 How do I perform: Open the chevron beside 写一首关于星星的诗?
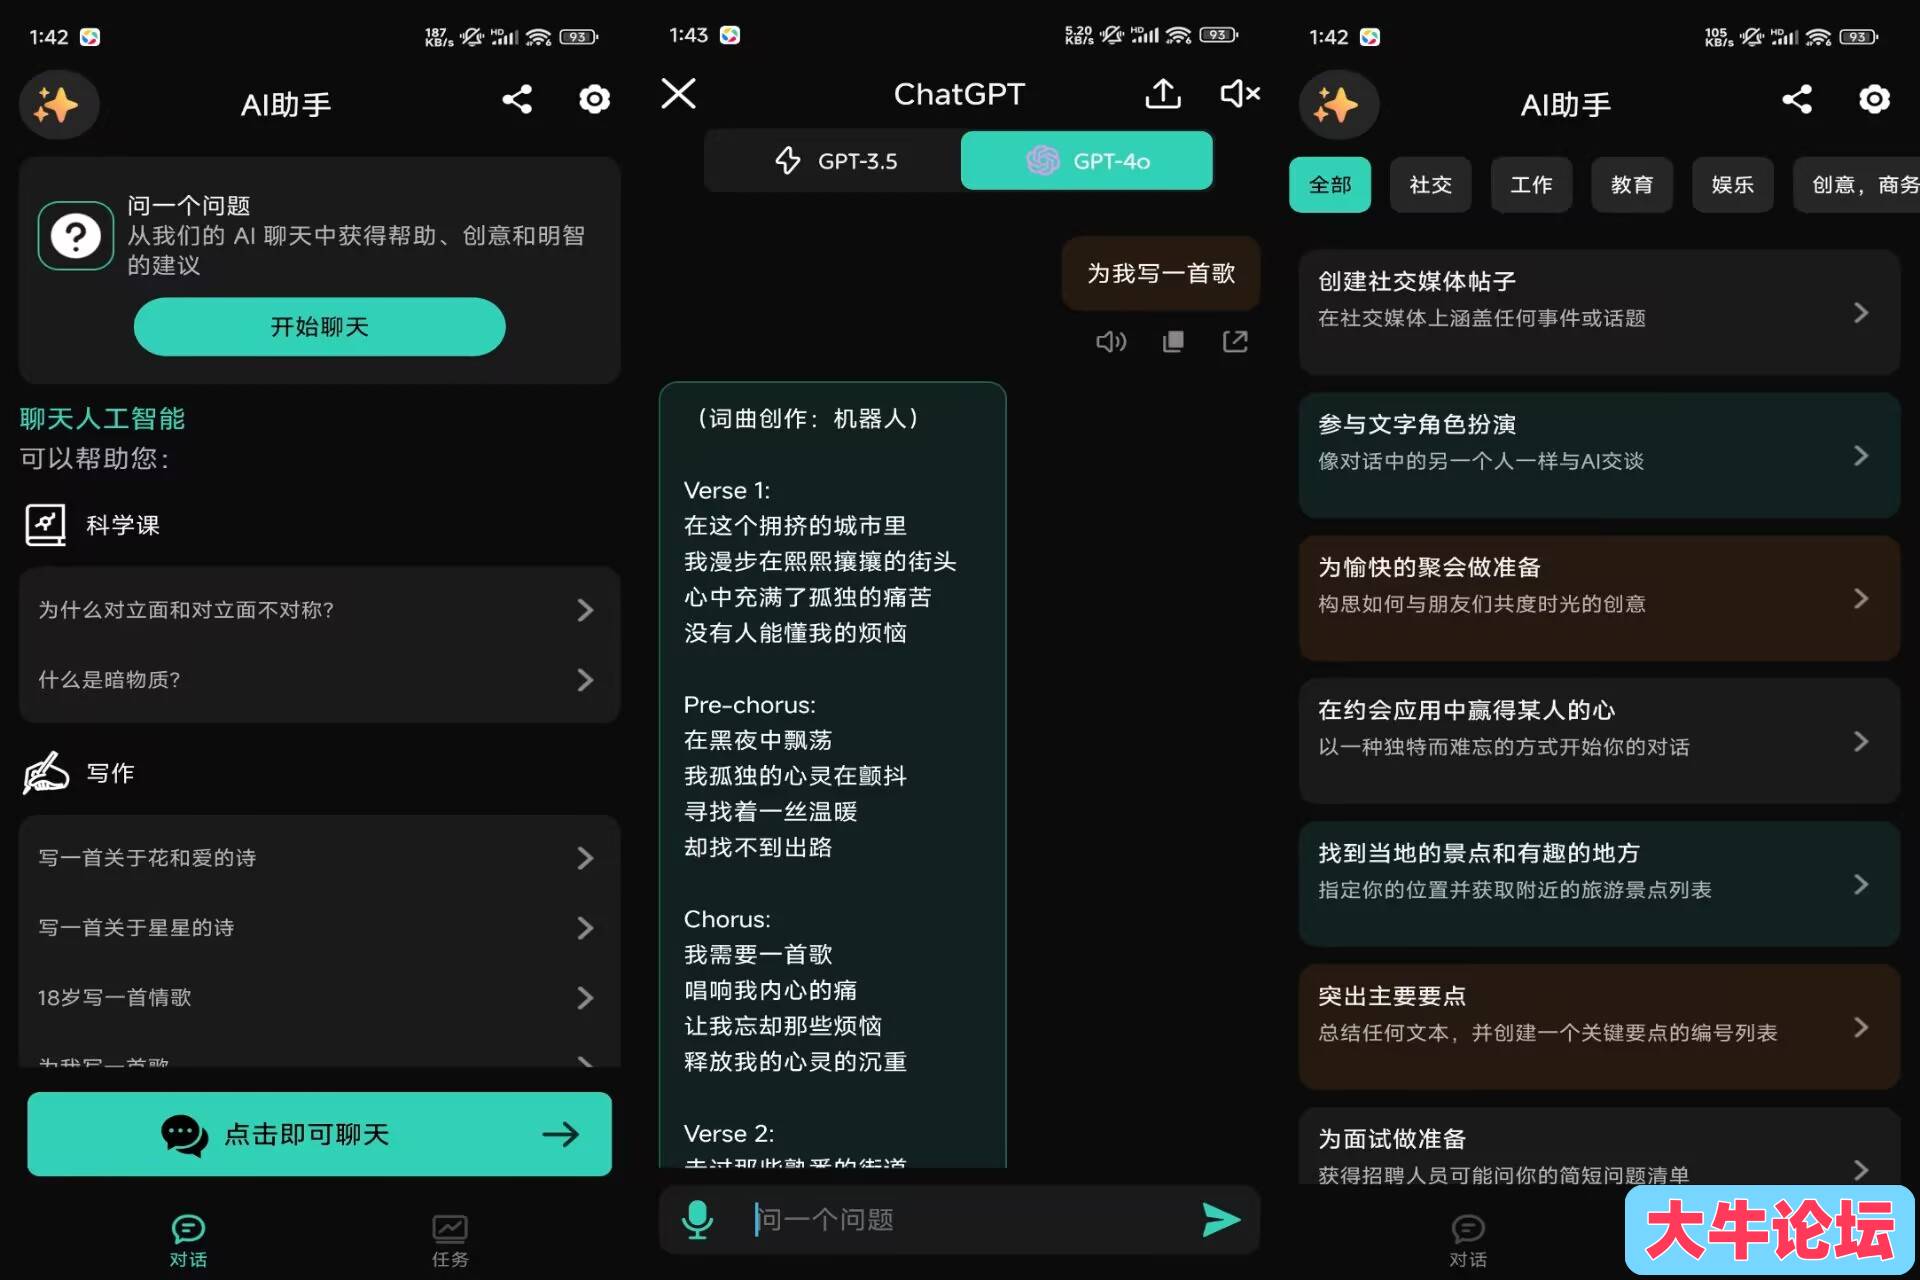(585, 928)
